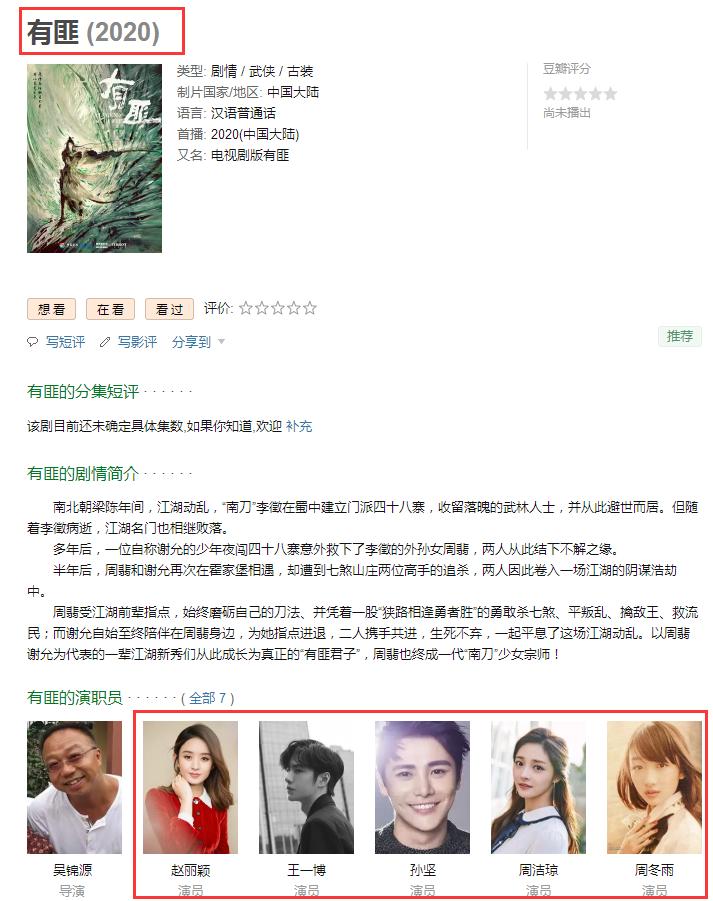This screenshot has width=713, height=901.
Task: Rate with the third star in 评价
Action: coord(278,309)
